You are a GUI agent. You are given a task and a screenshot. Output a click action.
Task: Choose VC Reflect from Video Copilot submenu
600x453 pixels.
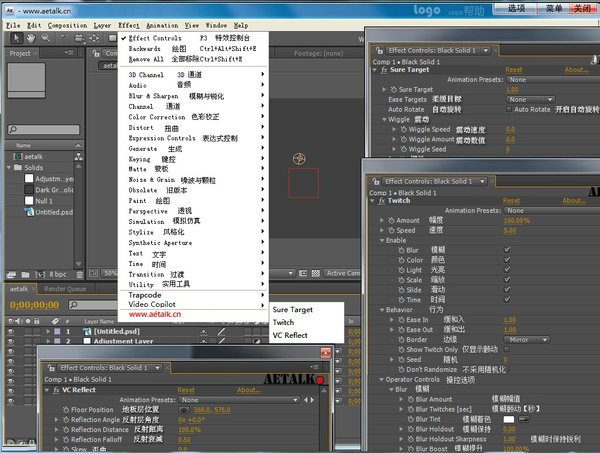[290, 336]
